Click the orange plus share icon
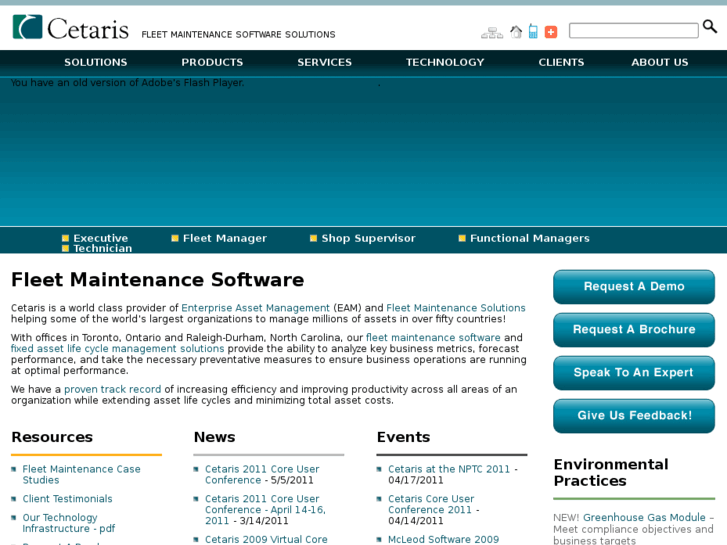The height and width of the screenshot is (545, 727). click(551, 32)
